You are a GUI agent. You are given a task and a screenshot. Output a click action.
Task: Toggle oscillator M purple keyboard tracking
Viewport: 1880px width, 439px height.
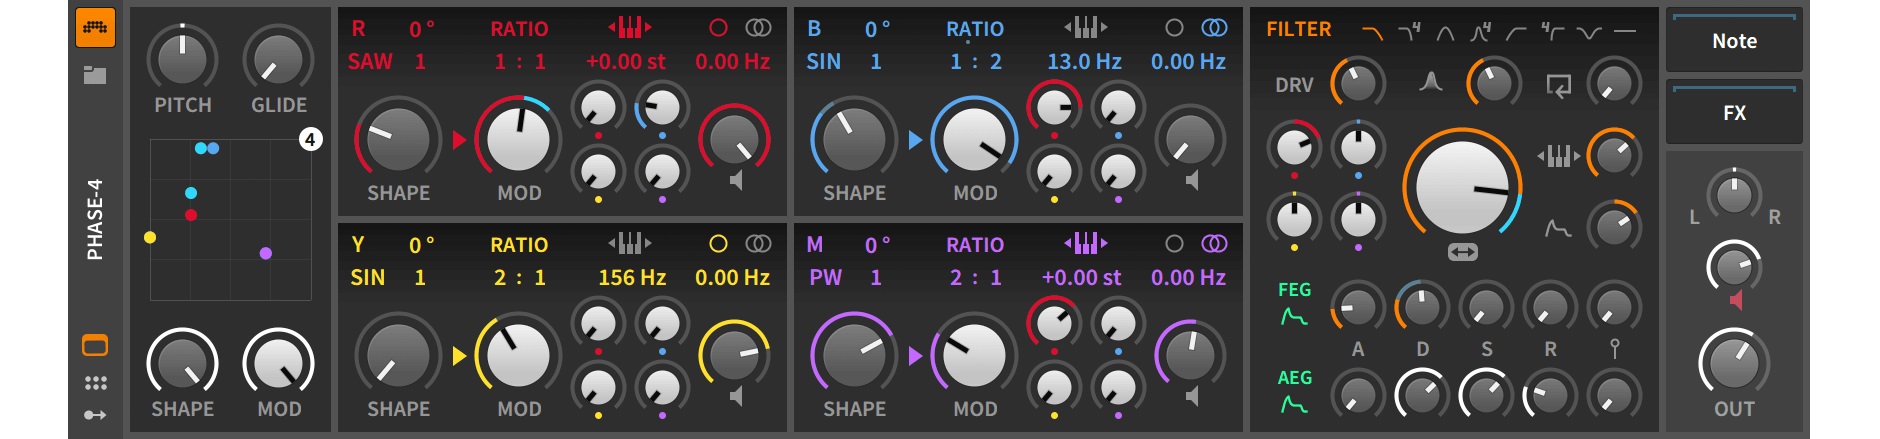tap(1085, 243)
